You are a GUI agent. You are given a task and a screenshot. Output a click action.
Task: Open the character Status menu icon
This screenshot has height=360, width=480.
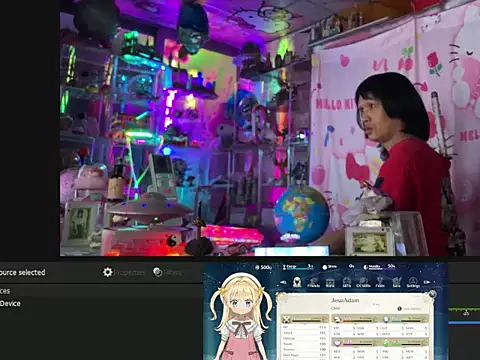point(297,282)
